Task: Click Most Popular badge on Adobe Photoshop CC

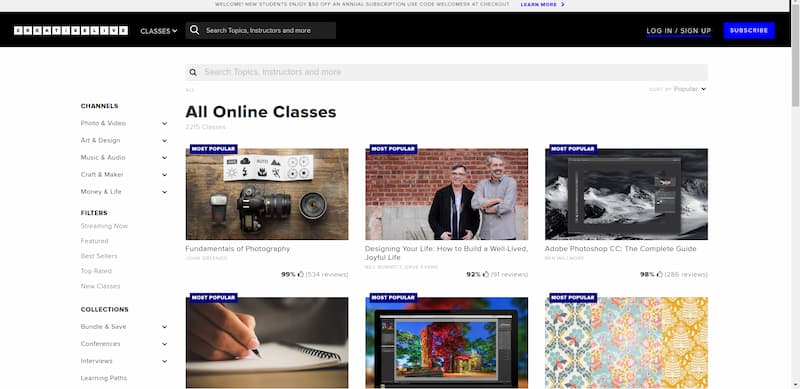Action: pos(573,149)
